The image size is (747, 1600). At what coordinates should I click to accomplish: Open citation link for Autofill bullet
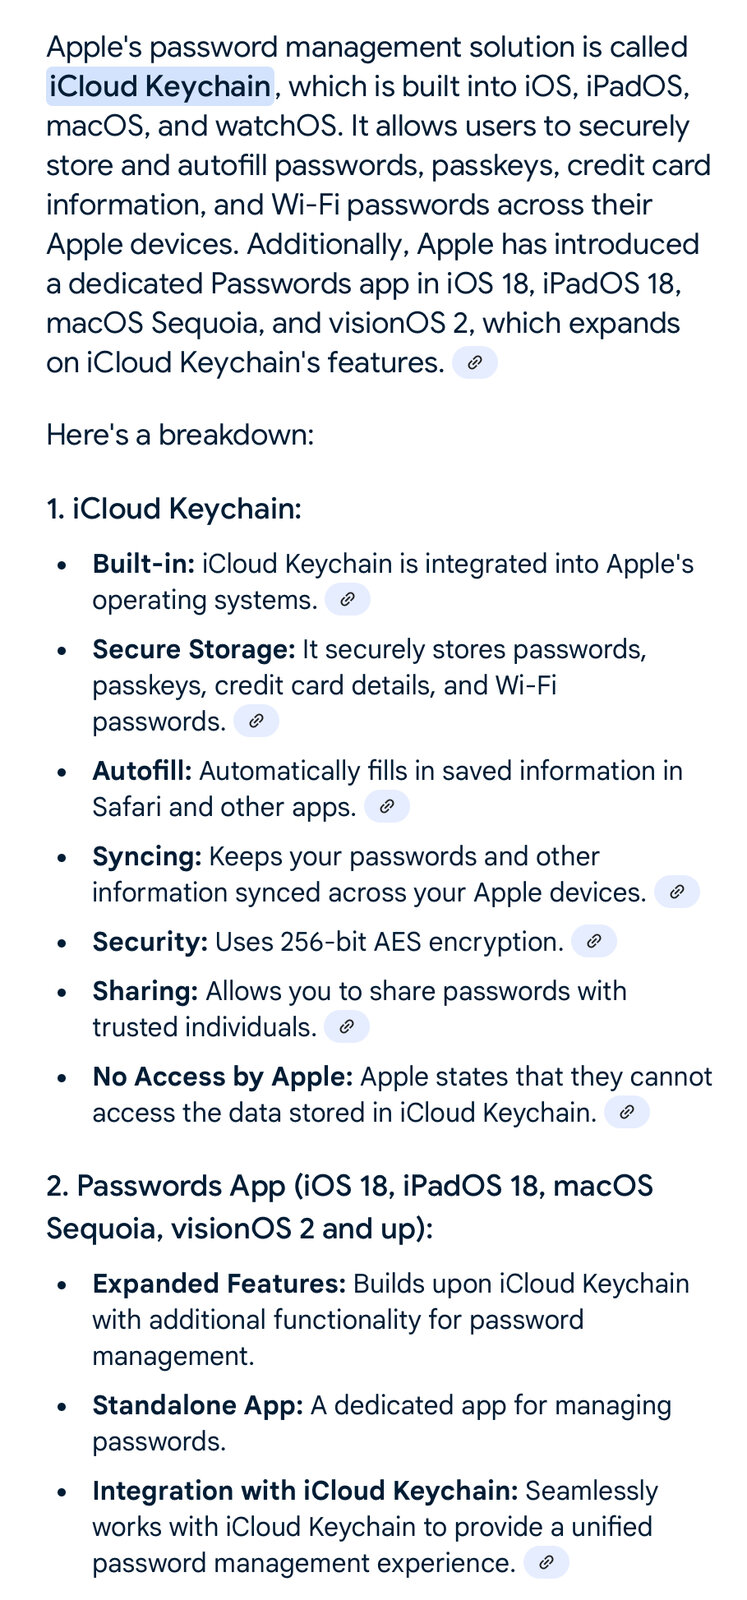pos(387,807)
